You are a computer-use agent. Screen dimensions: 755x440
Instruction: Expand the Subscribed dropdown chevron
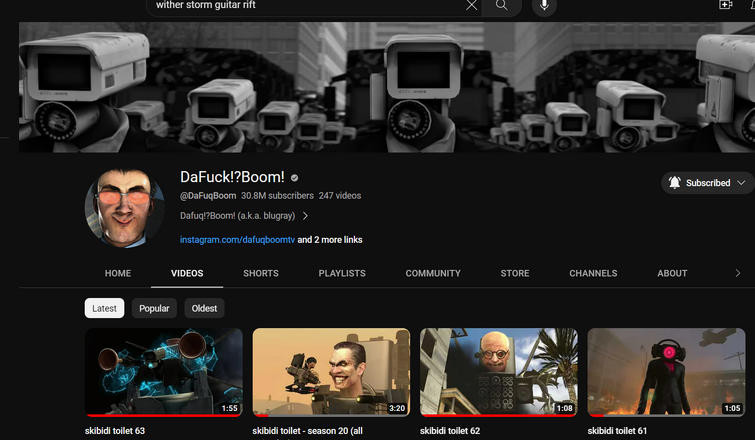tap(742, 183)
